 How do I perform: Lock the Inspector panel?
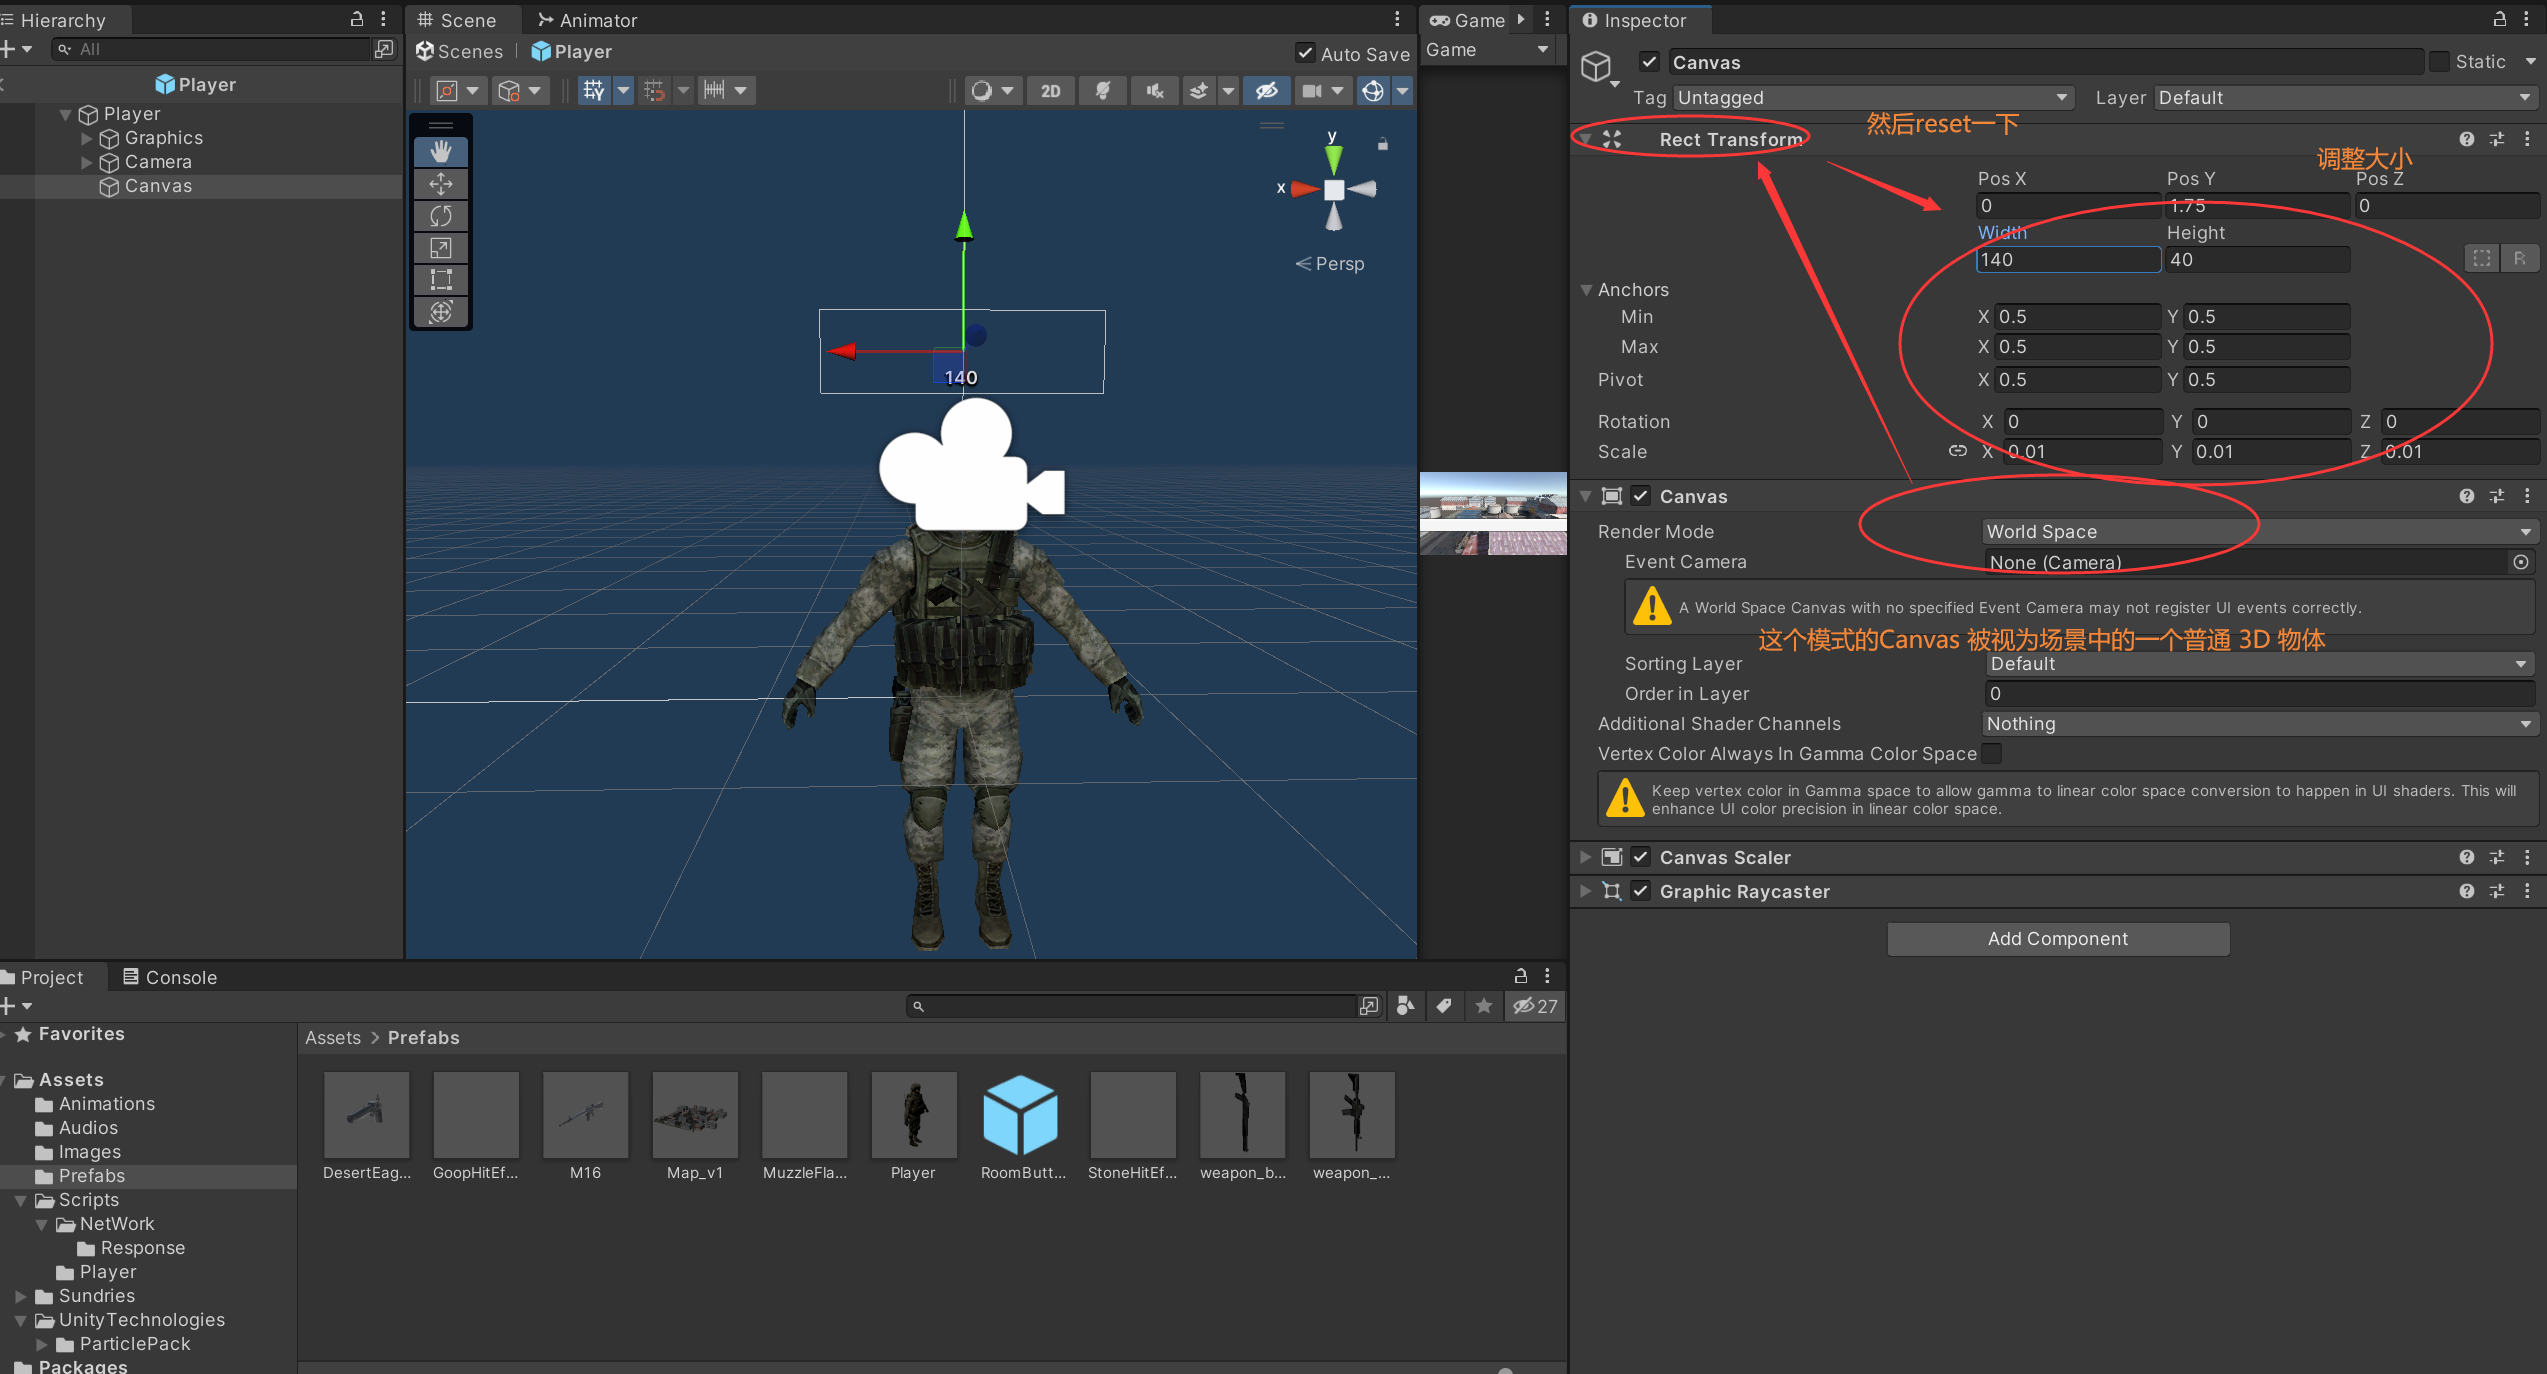[2499, 19]
